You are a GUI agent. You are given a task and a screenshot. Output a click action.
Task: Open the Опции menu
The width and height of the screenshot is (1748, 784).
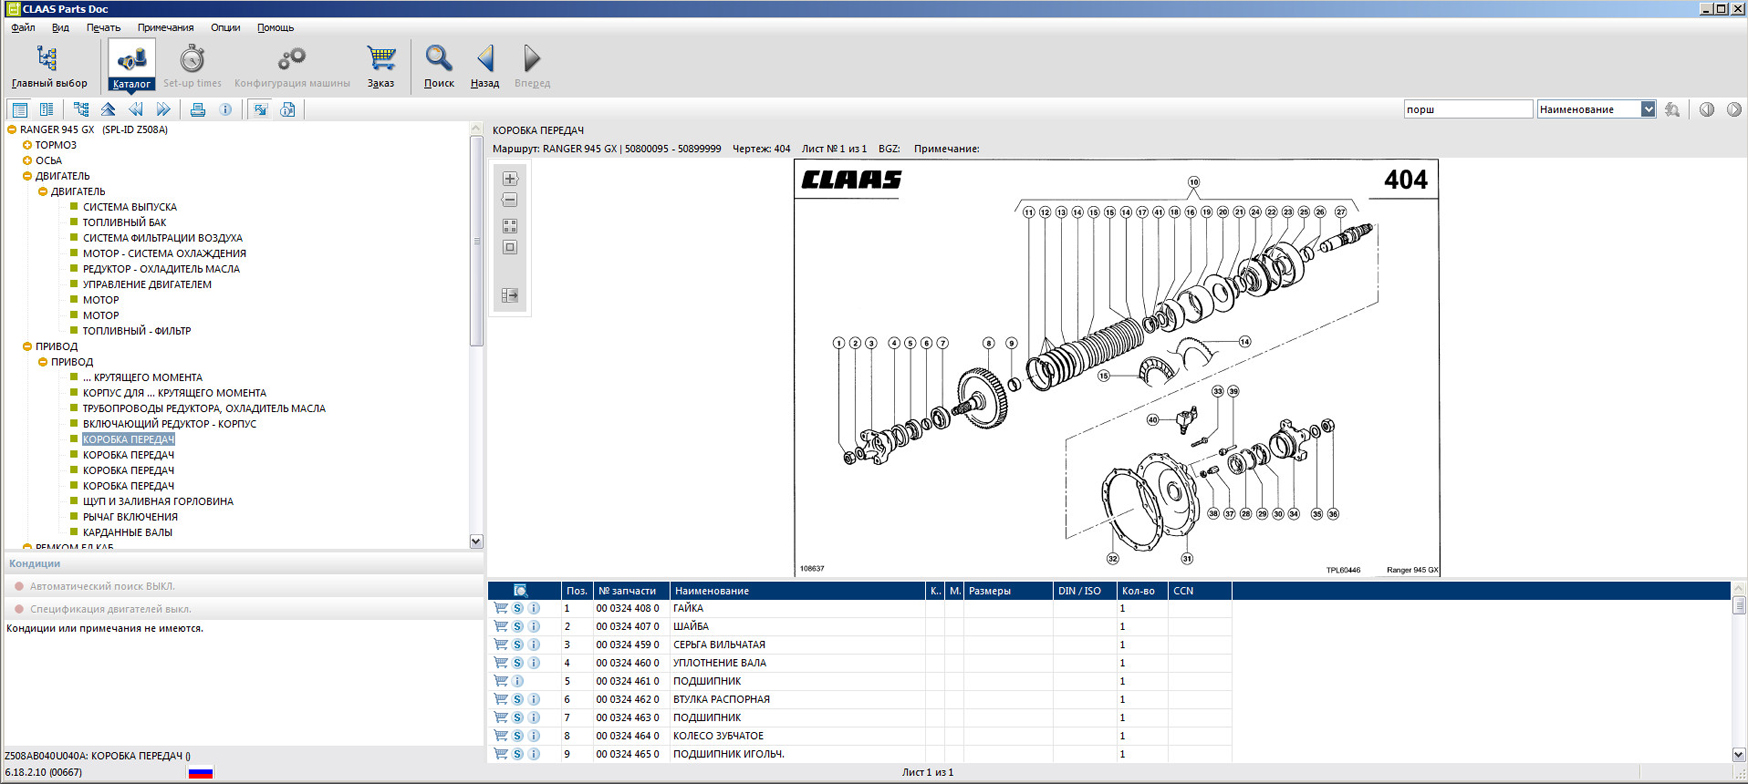(x=225, y=28)
